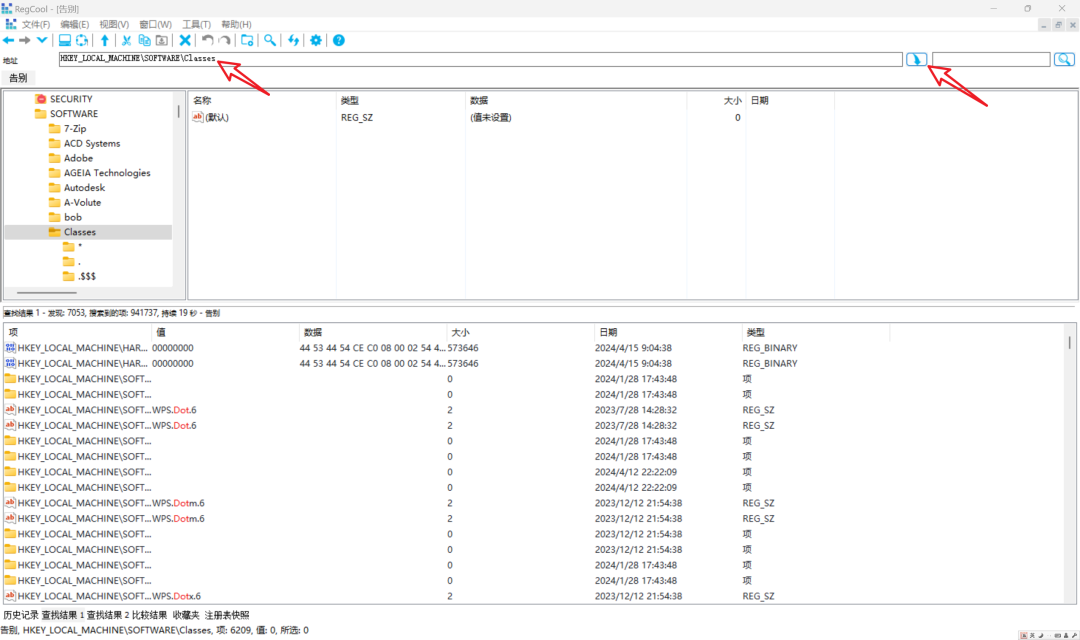This screenshot has height=640, width=1080.
Task: Switch to 查找结果 2 bottom tab
Action: tap(107, 615)
